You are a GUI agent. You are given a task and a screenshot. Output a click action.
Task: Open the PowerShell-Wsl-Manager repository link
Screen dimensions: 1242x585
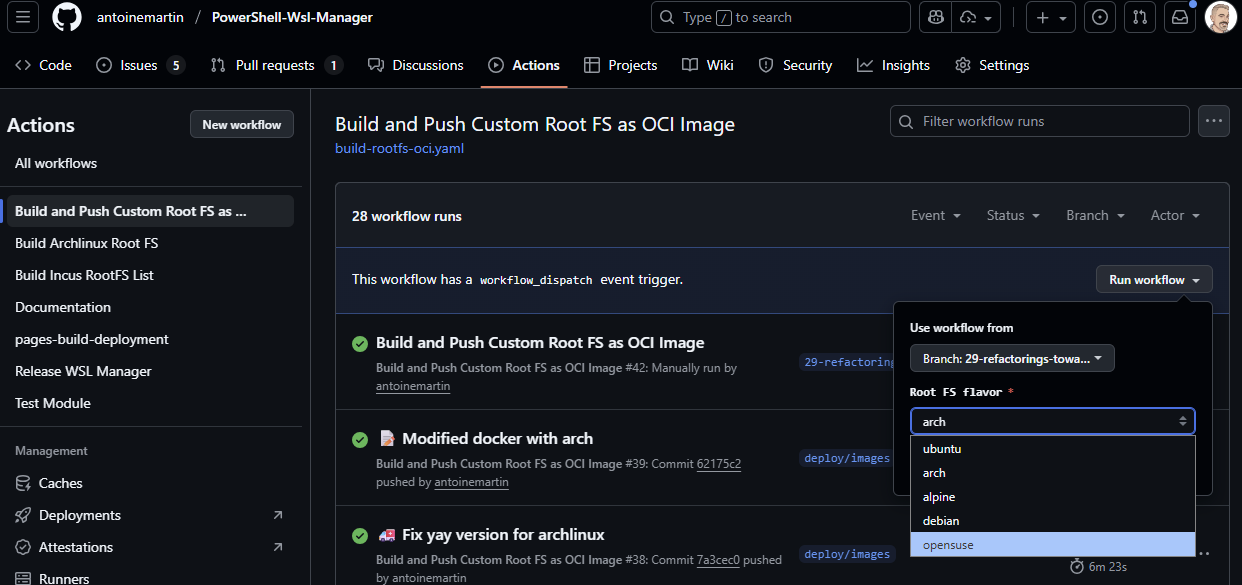pyautogui.click(x=292, y=17)
